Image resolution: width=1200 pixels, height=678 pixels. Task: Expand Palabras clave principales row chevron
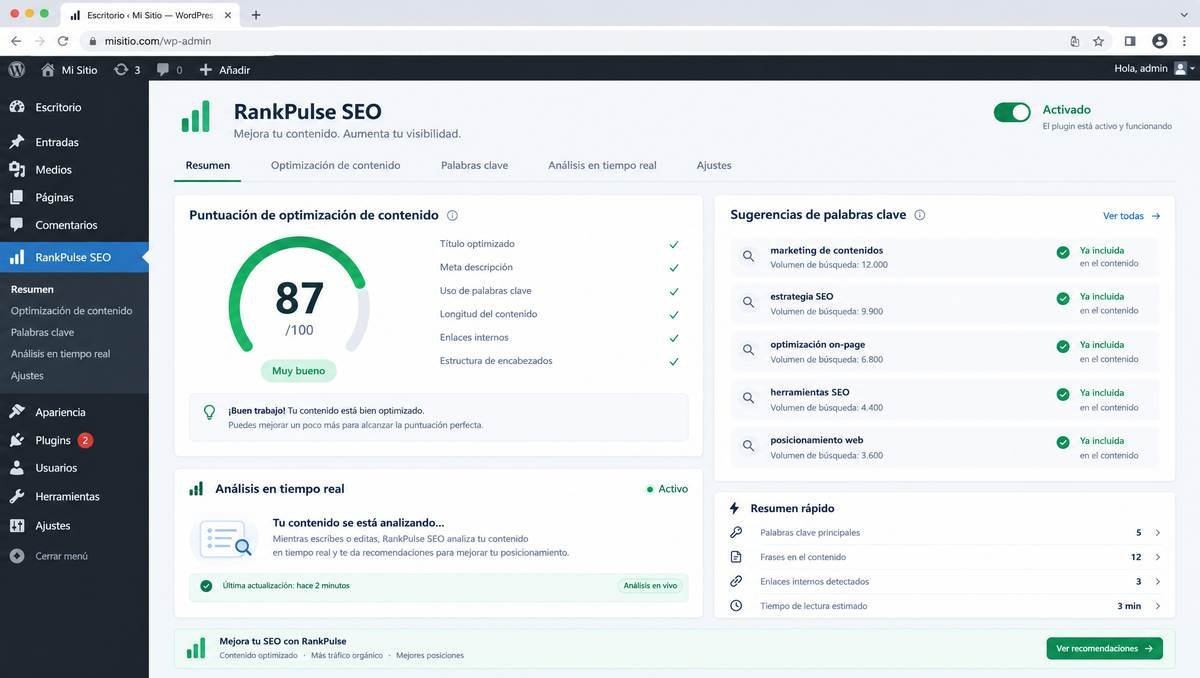coord(1158,533)
